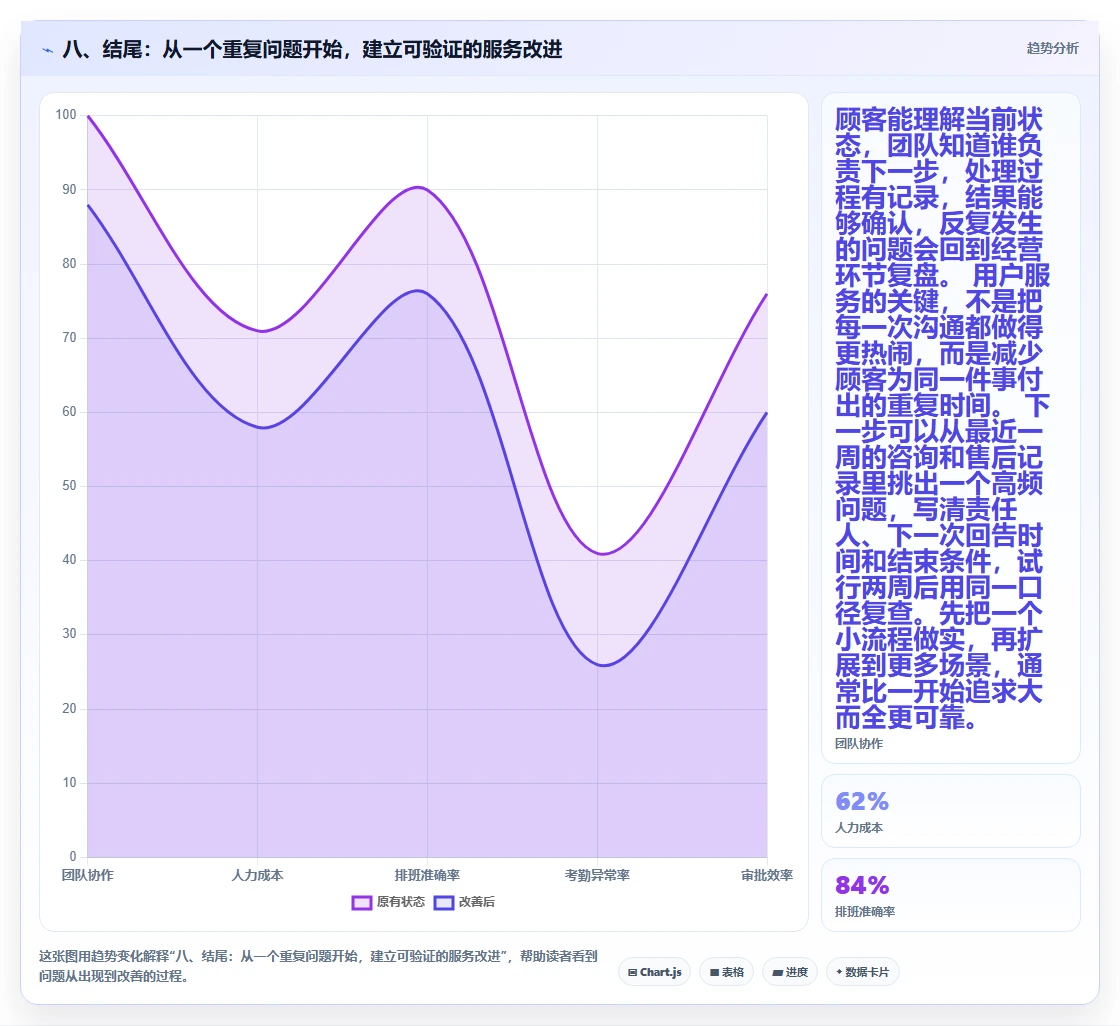
Task: Click the 原有状态 line peak at 排班准确率
Action: pyautogui.click(x=419, y=187)
